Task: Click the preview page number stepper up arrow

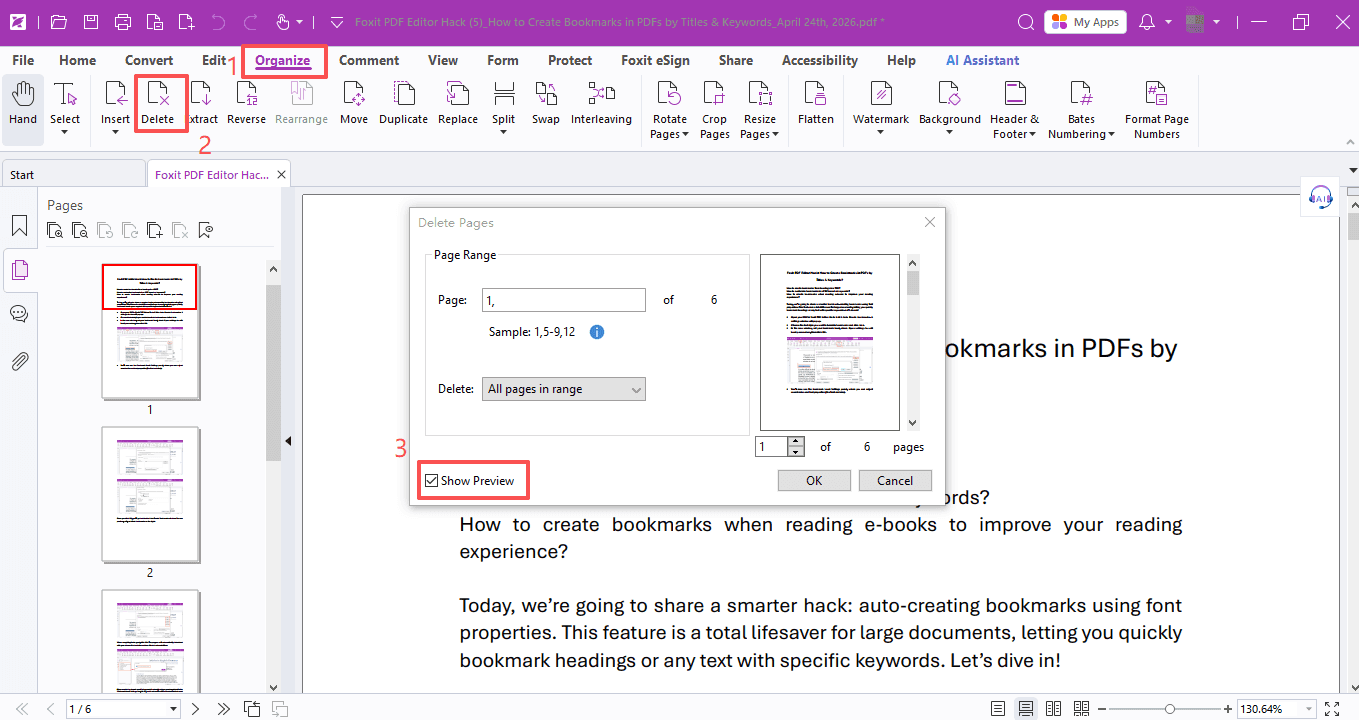Action: coord(796,442)
